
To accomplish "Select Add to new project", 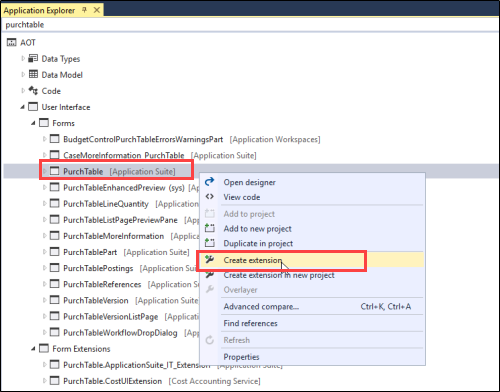I will pyautogui.click(x=257, y=229).
